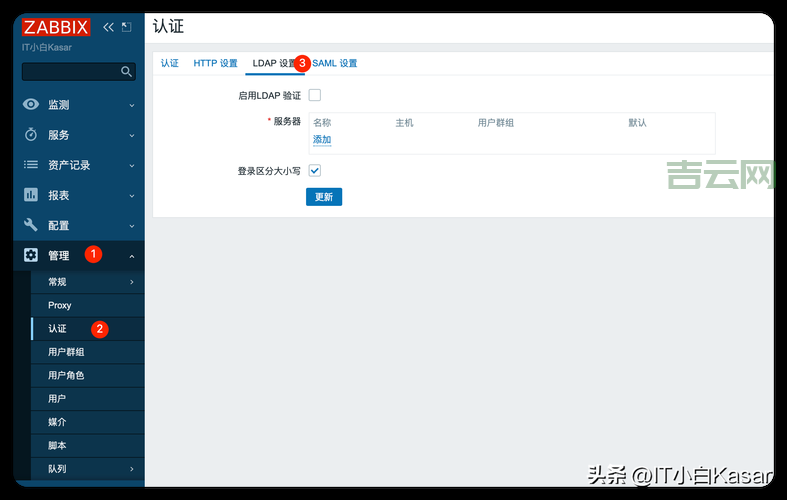Switch to the SAML 设置 tab
Image resolution: width=787 pixels, height=500 pixels.
(335, 63)
